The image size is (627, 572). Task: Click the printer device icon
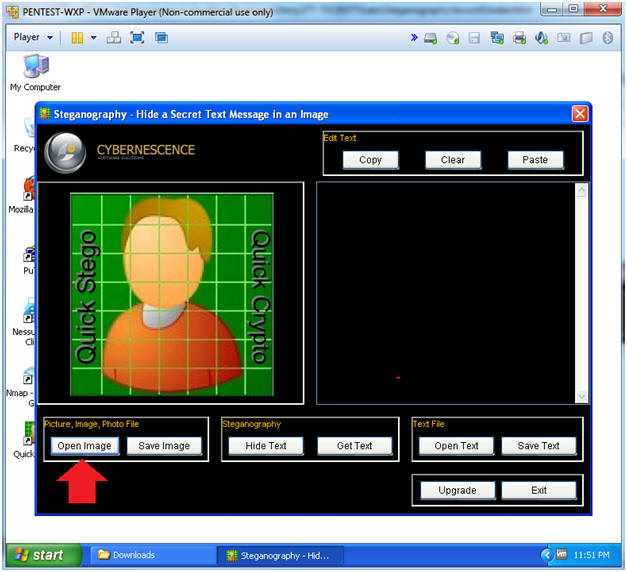pos(519,38)
